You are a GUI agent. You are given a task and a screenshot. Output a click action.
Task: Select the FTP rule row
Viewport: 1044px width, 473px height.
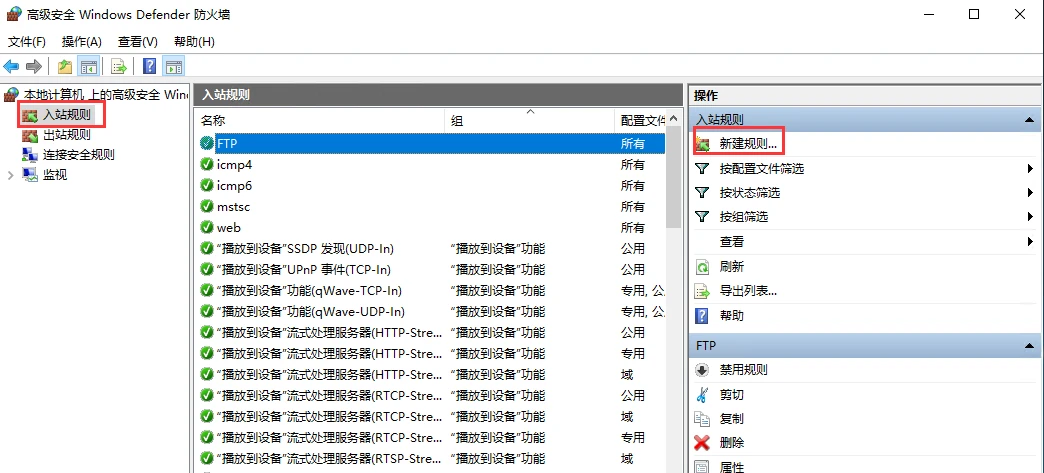(x=431, y=143)
